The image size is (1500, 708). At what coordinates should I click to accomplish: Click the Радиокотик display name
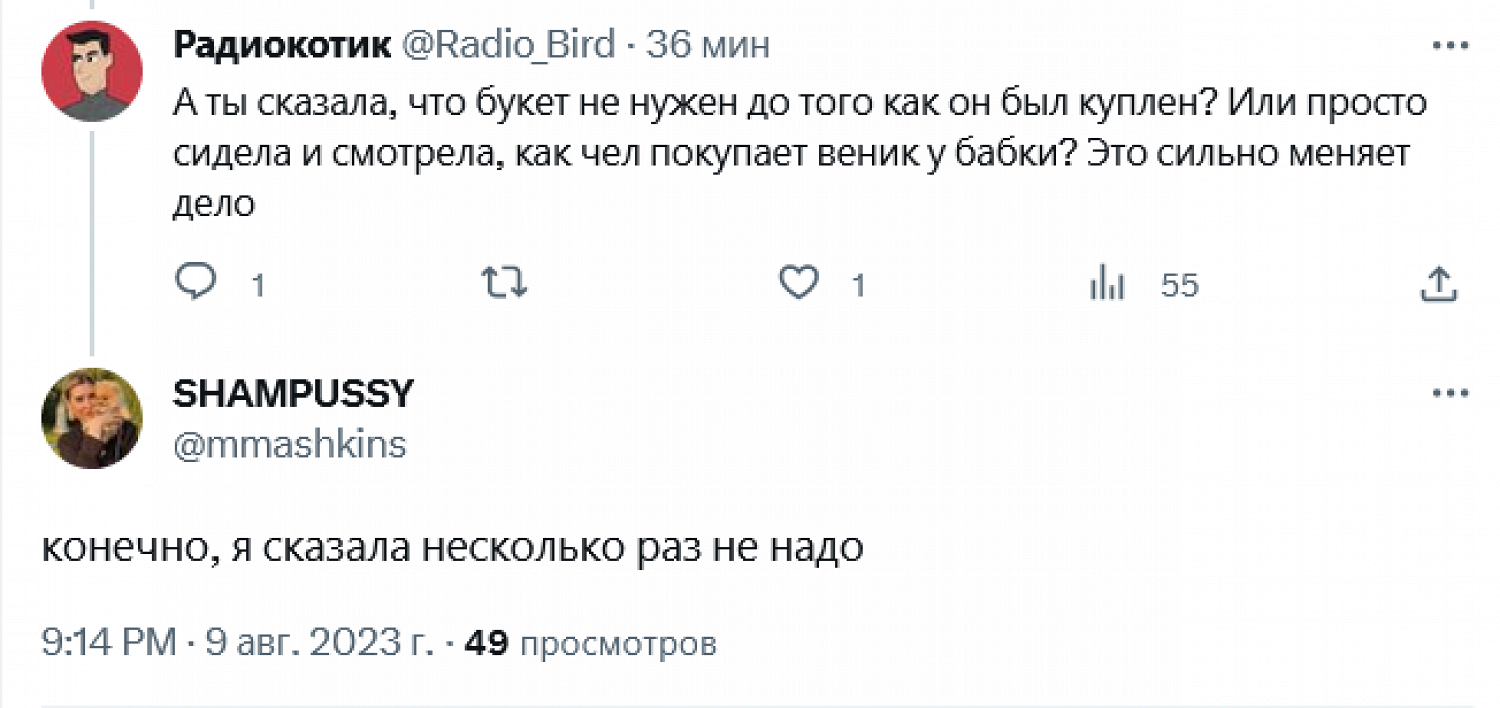click(281, 45)
